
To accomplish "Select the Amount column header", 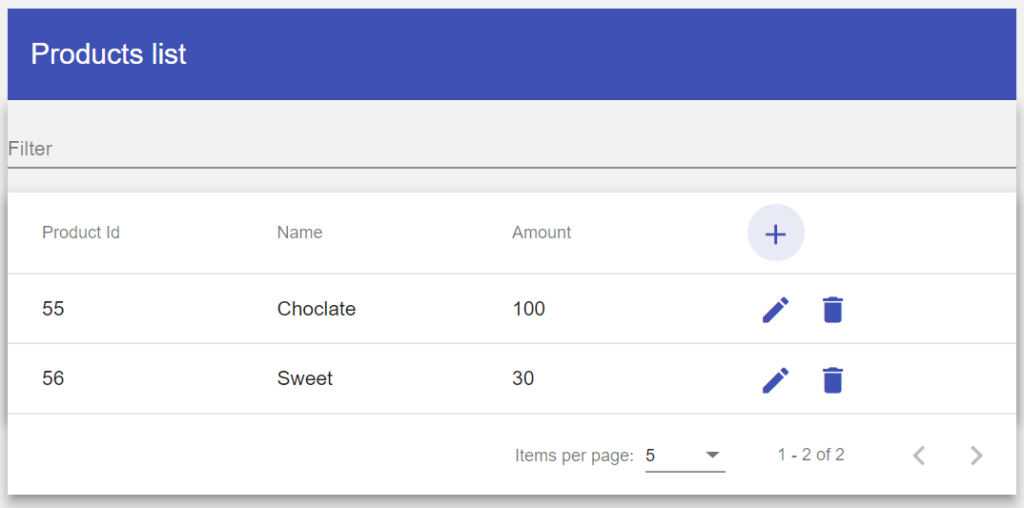I will click(541, 232).
